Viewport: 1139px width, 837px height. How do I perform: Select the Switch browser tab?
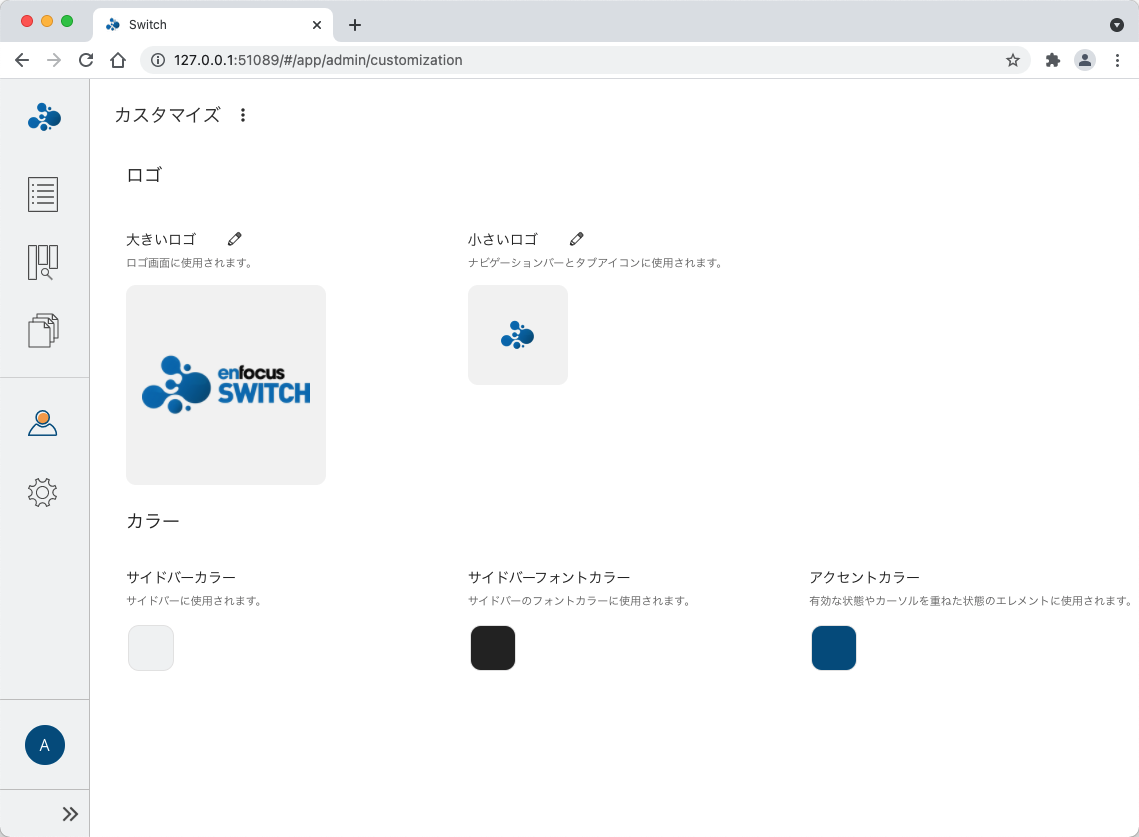(x=213, y=25)
